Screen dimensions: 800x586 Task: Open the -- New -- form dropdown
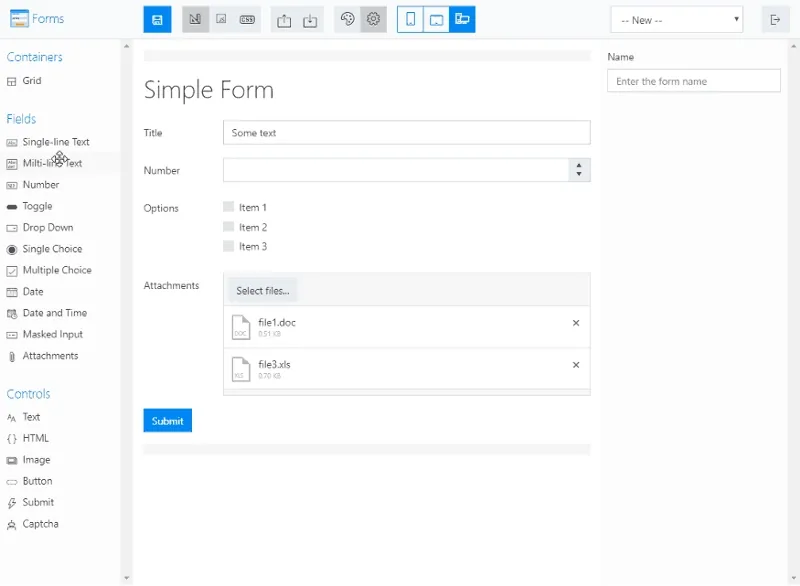(677, 20)
